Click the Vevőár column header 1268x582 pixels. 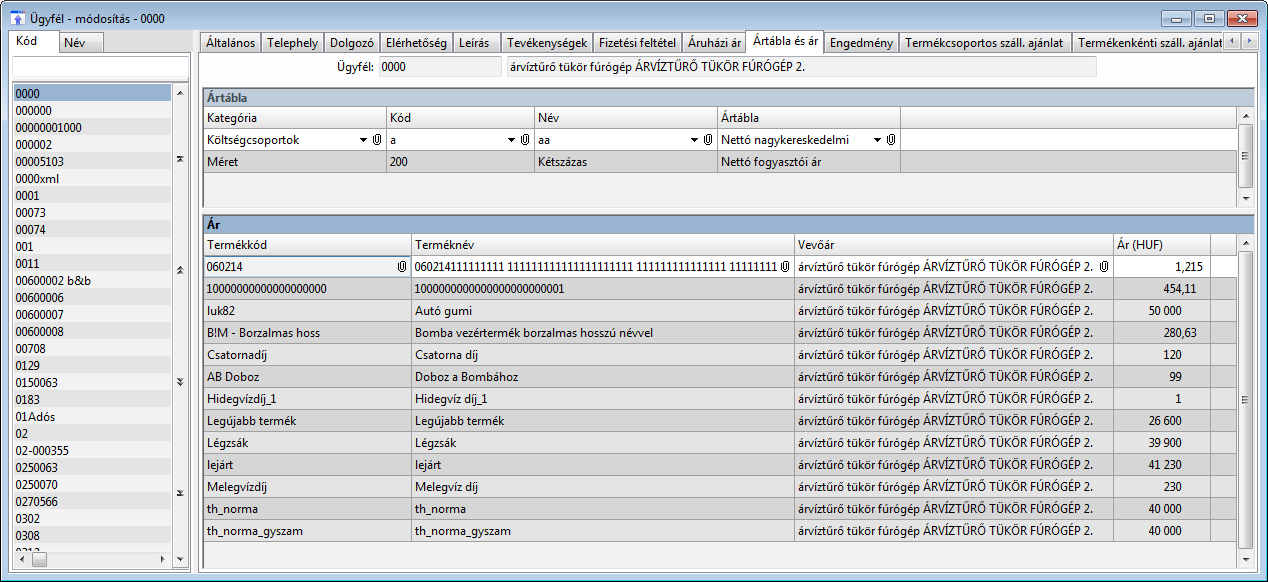954,245
